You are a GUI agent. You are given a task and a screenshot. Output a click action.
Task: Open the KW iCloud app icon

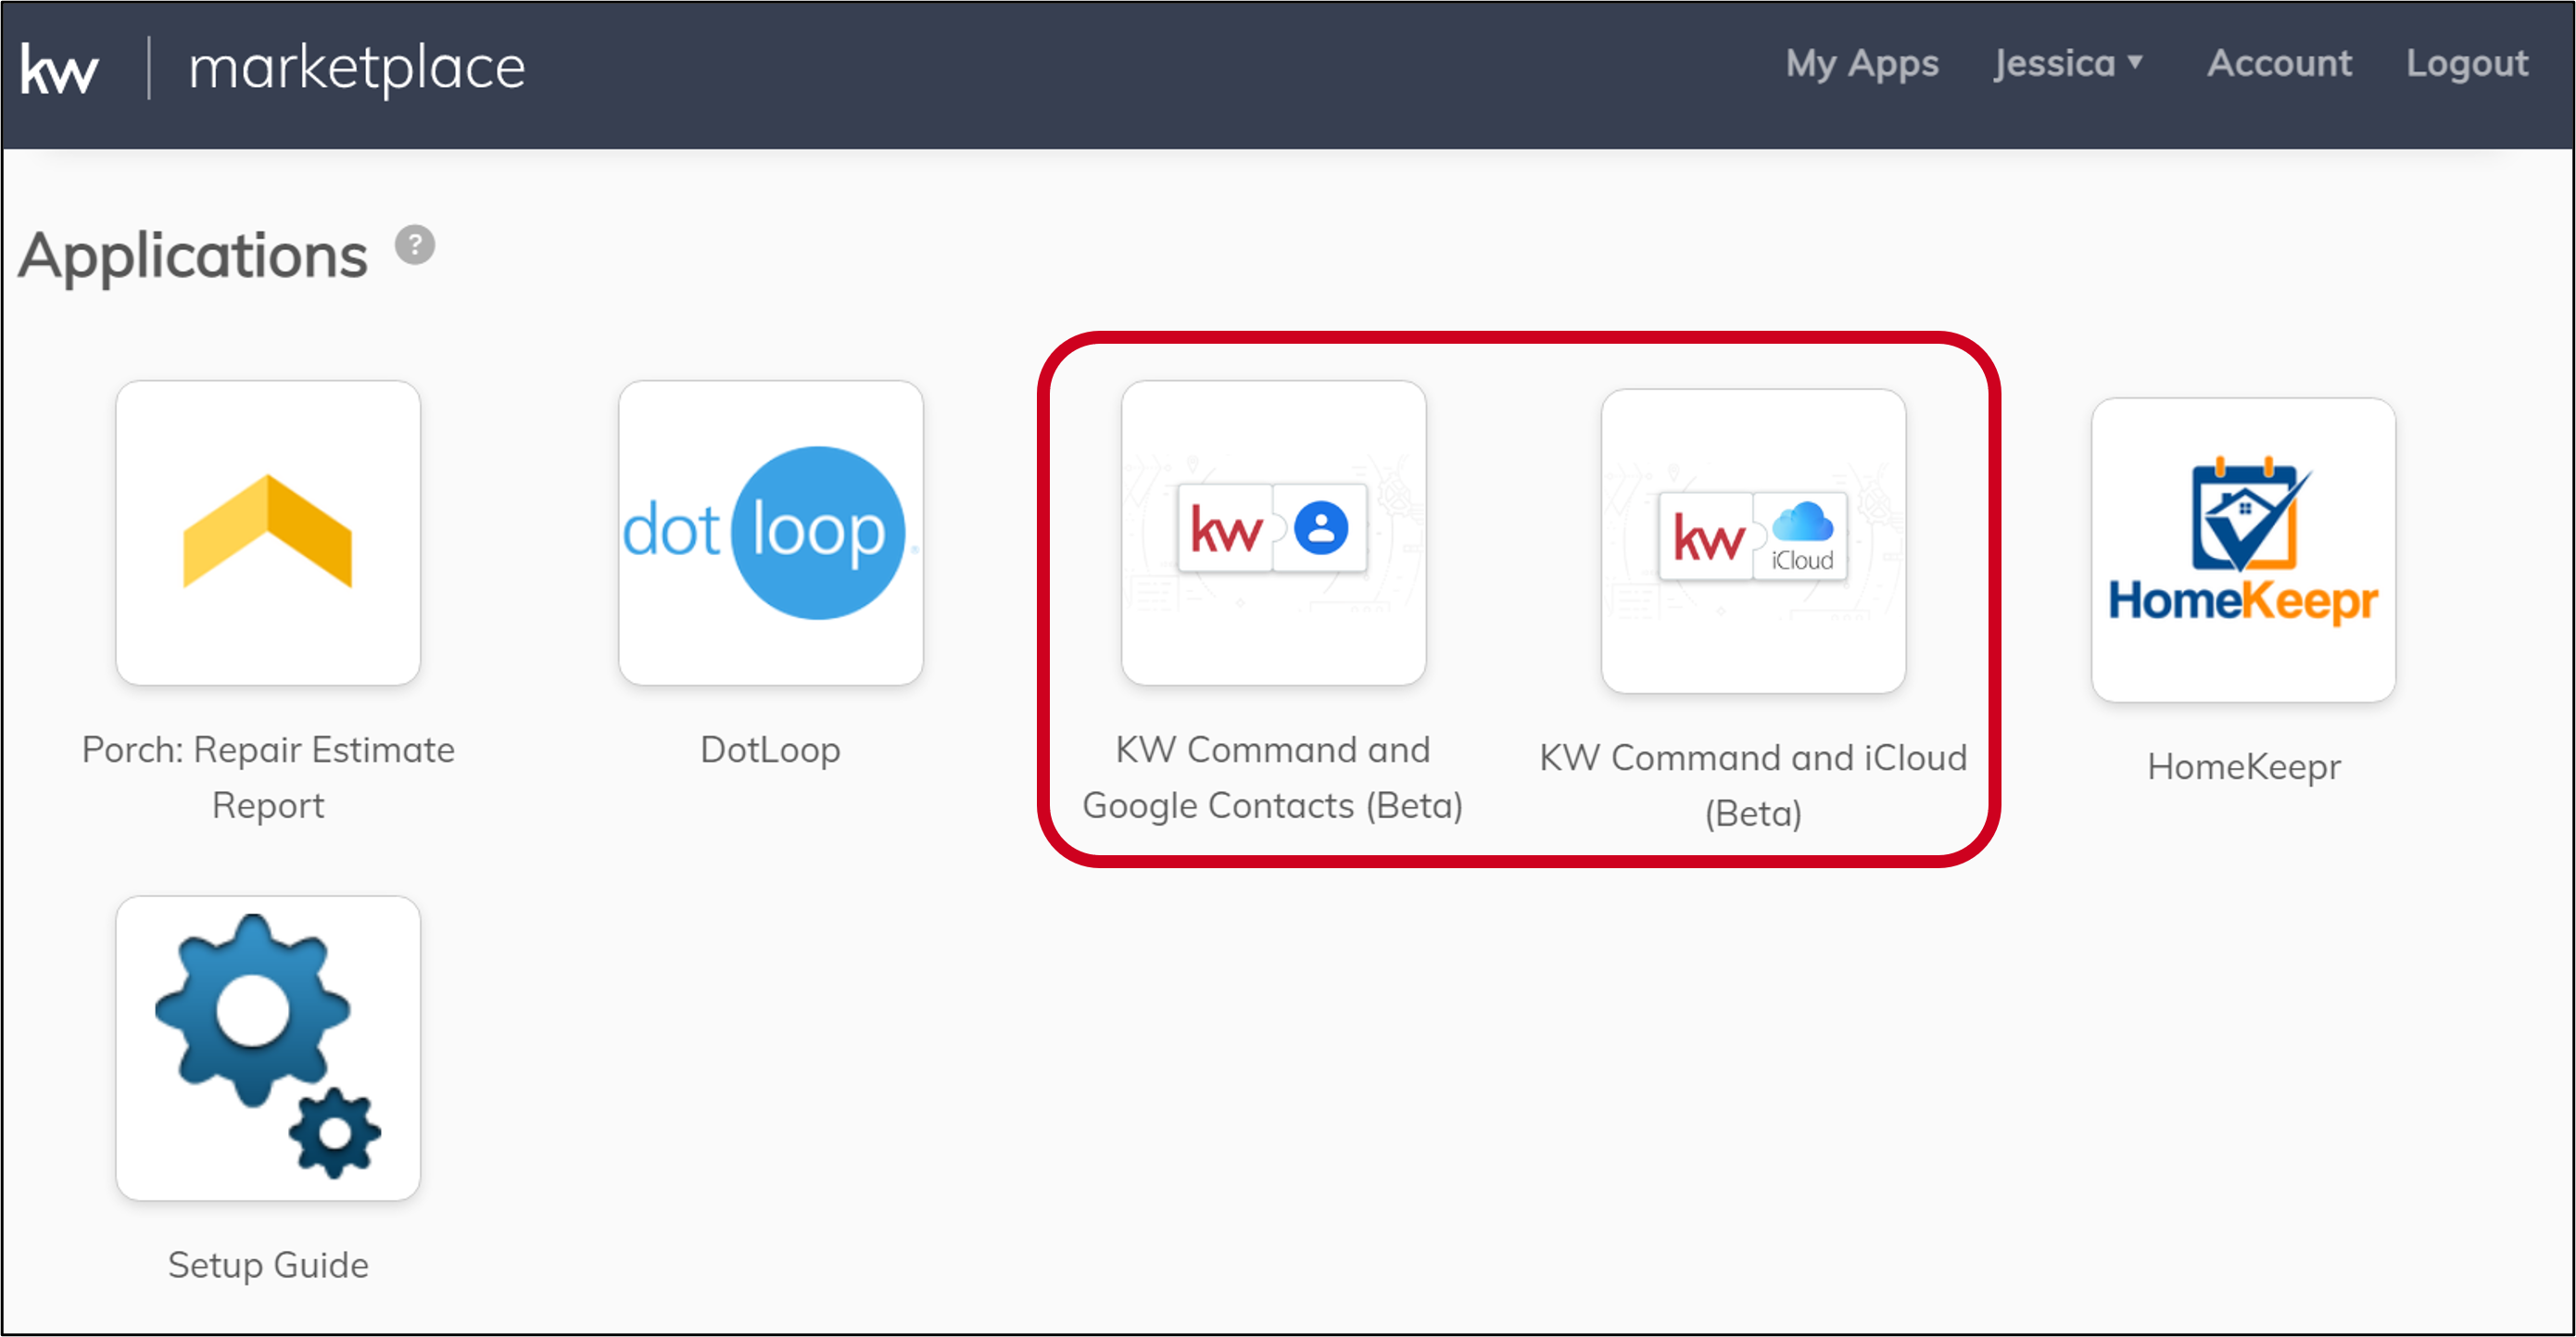click(x=1753, y=541)
